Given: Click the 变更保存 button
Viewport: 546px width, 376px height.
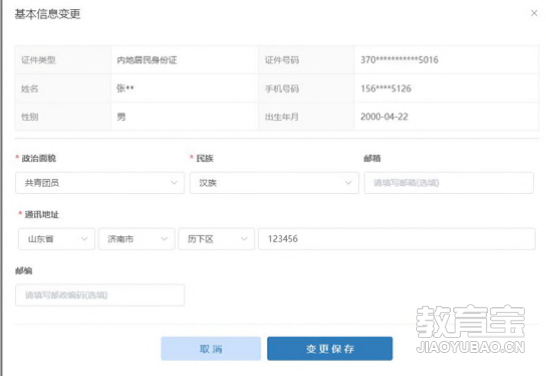Looking at the screenshot, I should (330, 348).
